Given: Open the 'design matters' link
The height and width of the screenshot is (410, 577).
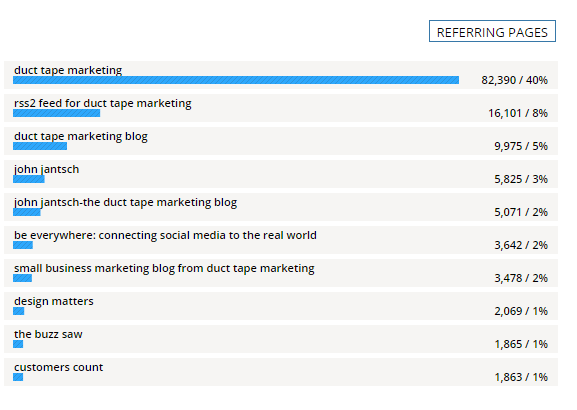Looking at the screenshot, I should (54, 301).
